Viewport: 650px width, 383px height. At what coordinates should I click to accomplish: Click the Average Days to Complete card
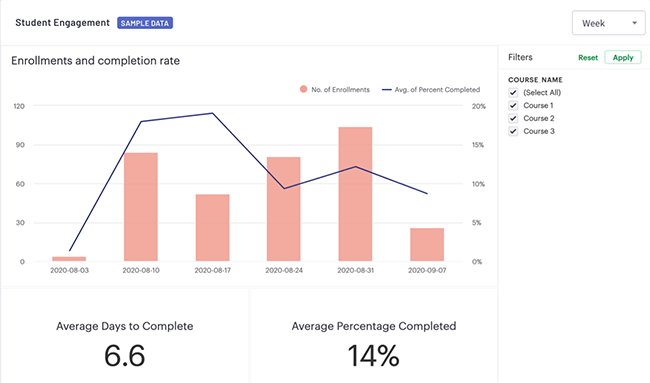124,336
